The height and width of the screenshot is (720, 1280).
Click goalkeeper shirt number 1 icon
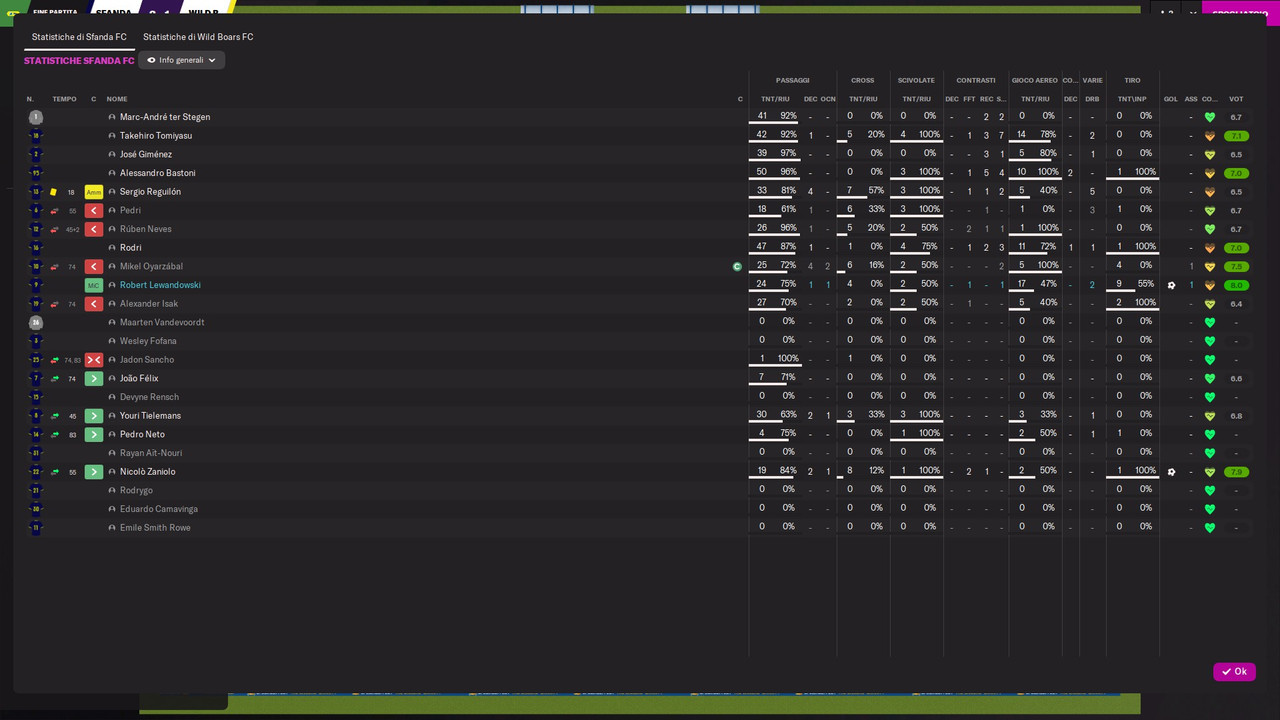coord(36,117)
